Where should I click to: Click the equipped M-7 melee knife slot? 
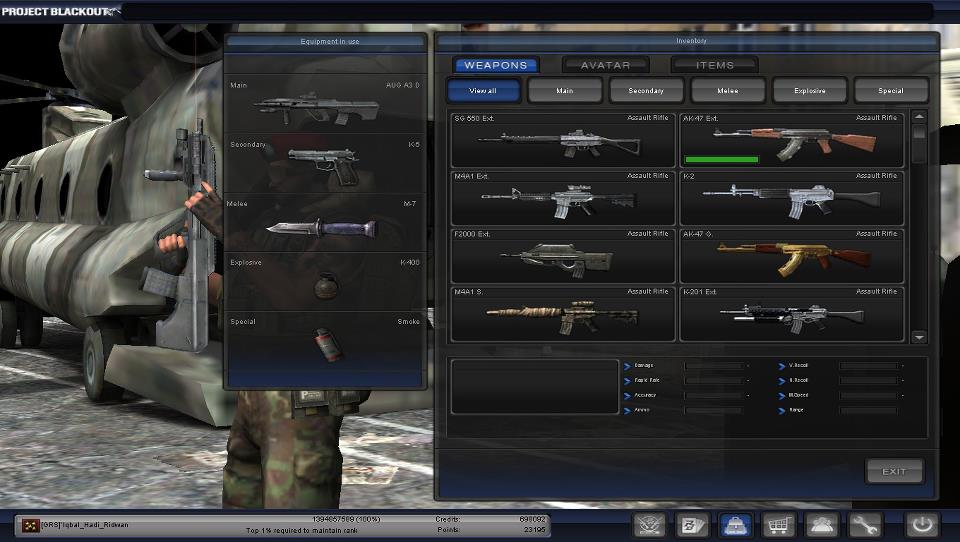pos(325,223)
